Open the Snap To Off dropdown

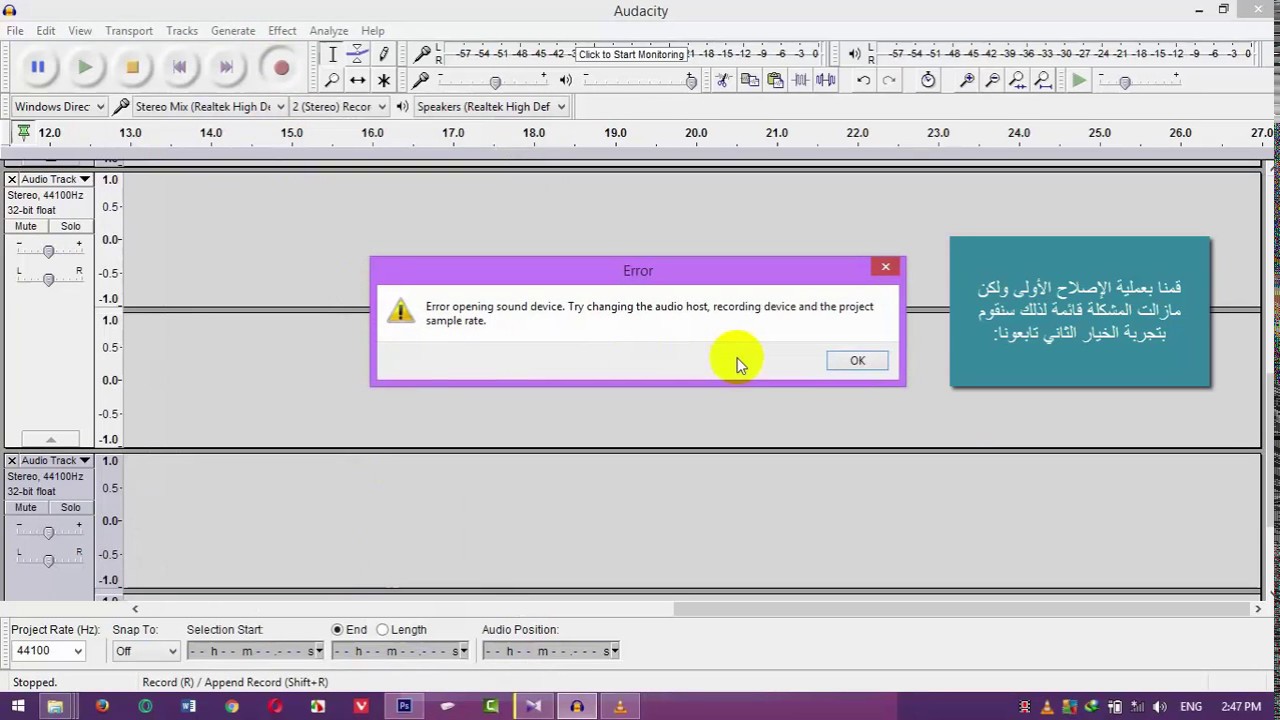tap(146, 651)
